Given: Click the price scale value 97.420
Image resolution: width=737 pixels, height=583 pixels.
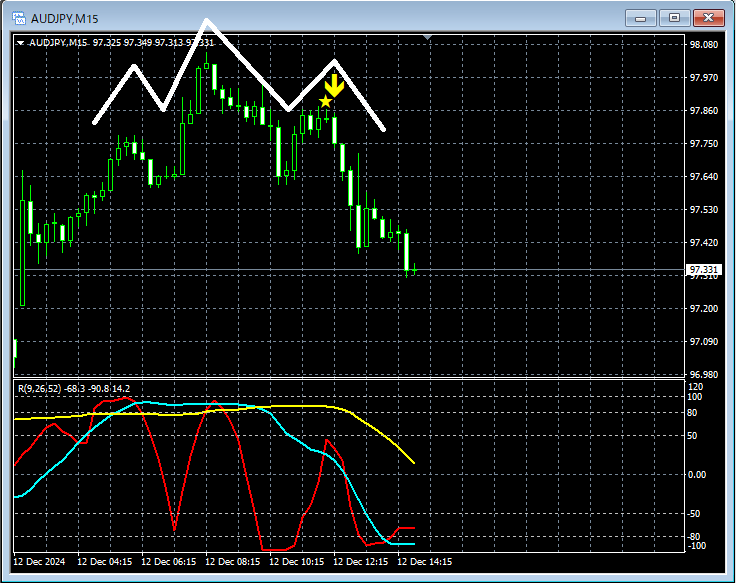Looking at the screenshot, I should point(704,243).
